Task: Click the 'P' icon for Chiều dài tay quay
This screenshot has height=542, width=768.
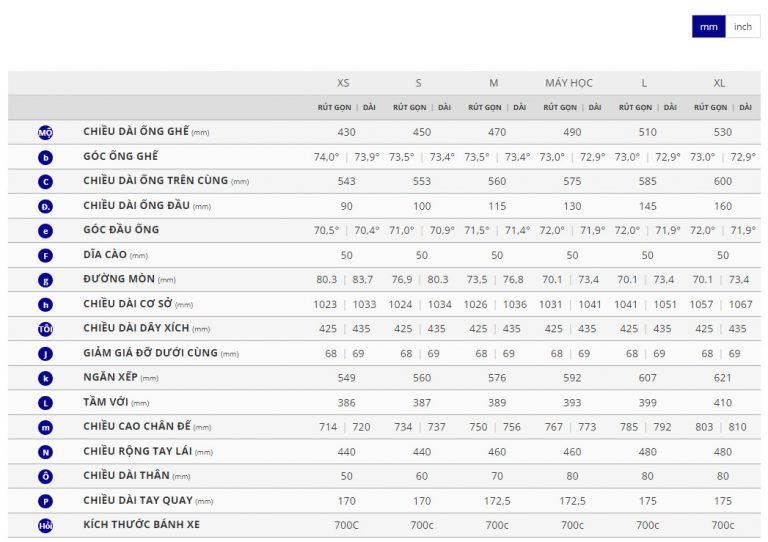Action: (x=46, y=501)
